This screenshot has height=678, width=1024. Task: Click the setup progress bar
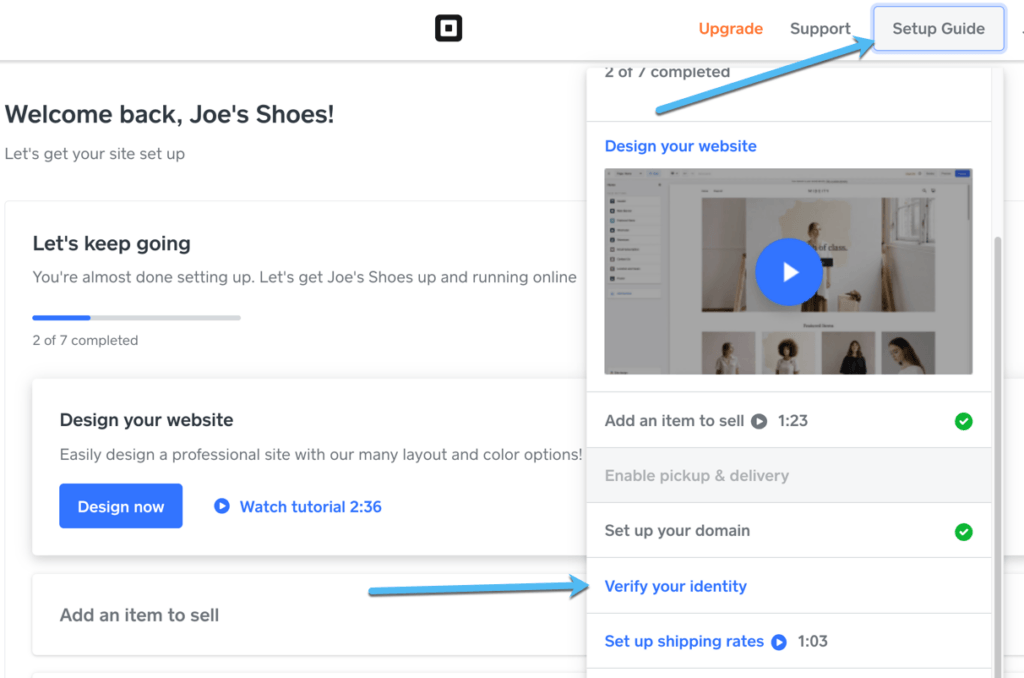pos(136,318)
